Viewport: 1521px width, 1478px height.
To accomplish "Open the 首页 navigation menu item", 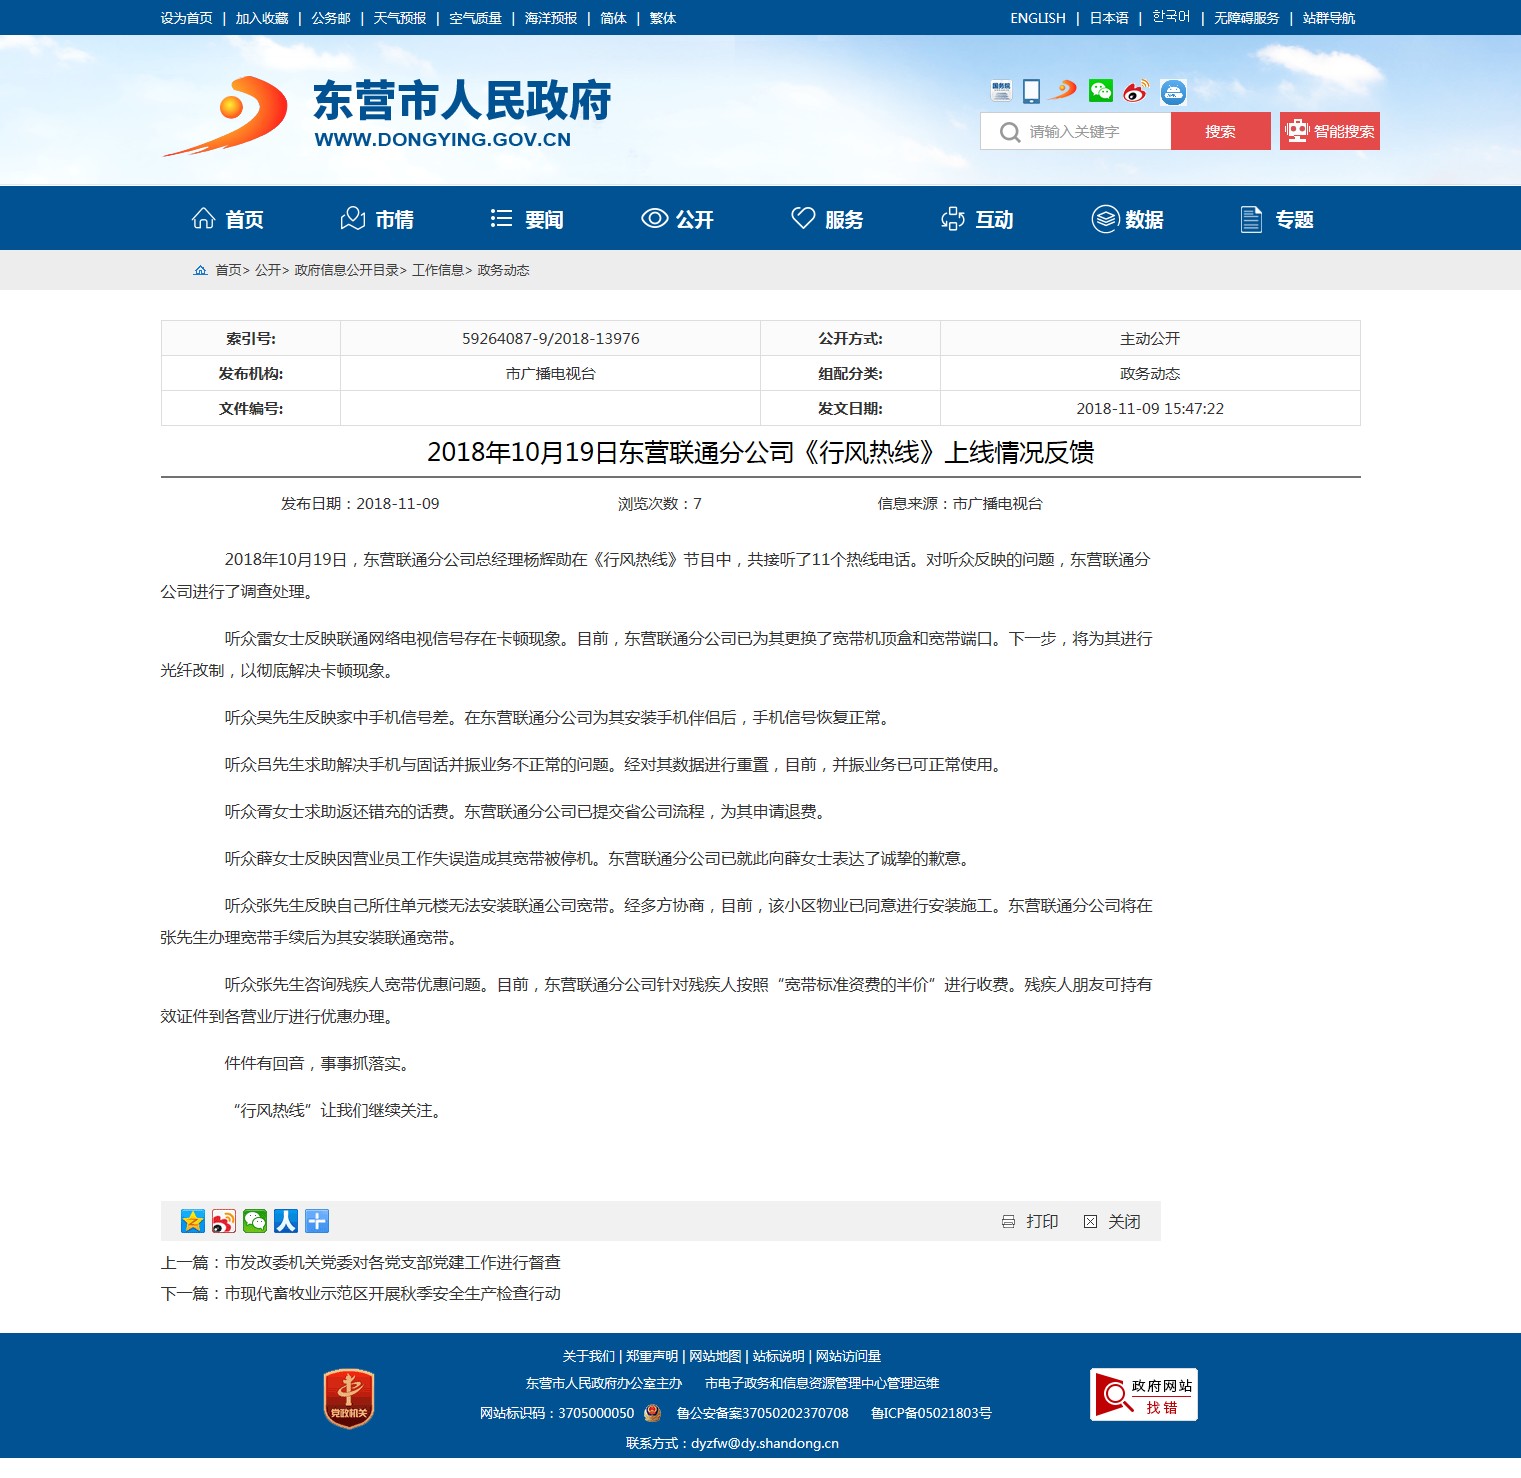I will pos(228,219).
